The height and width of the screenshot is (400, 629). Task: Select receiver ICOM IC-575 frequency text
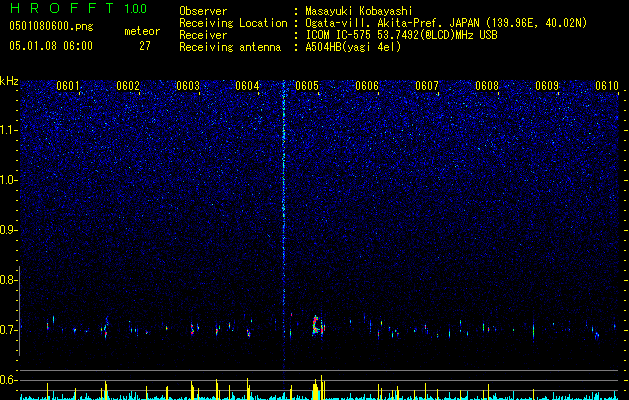[x=401, y=35]
